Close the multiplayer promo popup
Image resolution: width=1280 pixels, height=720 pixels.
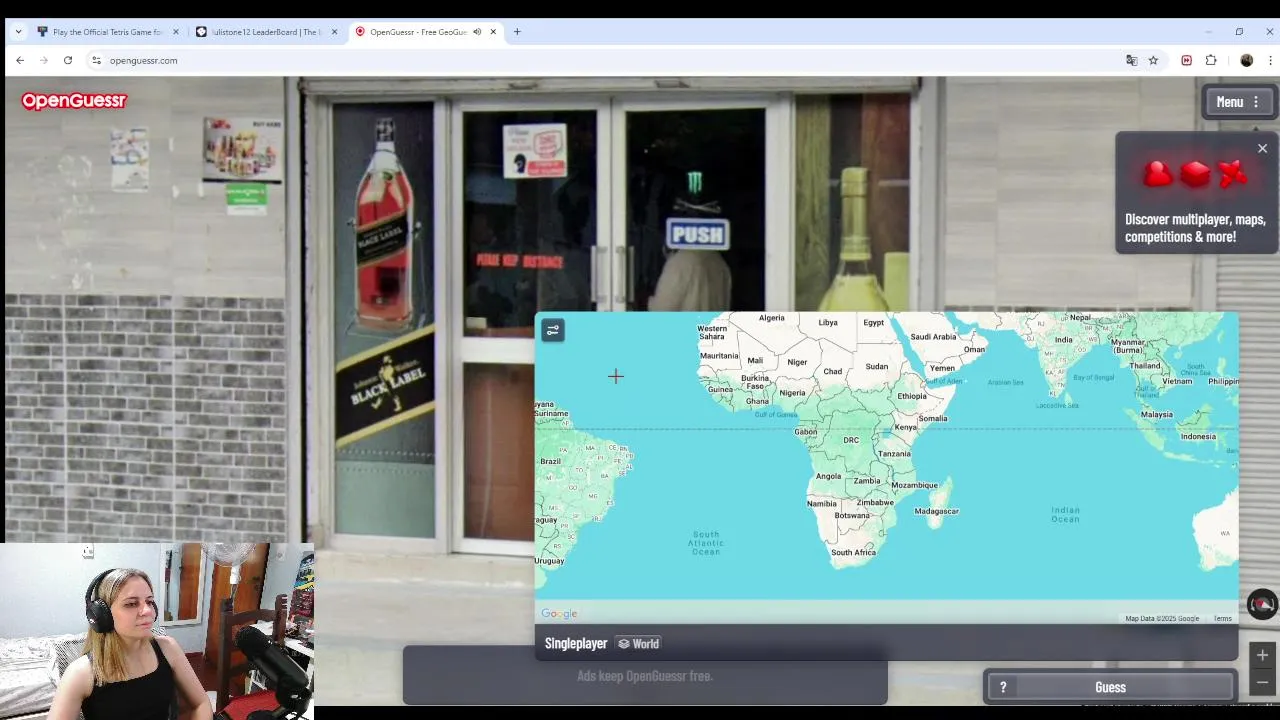point(1262,148)
